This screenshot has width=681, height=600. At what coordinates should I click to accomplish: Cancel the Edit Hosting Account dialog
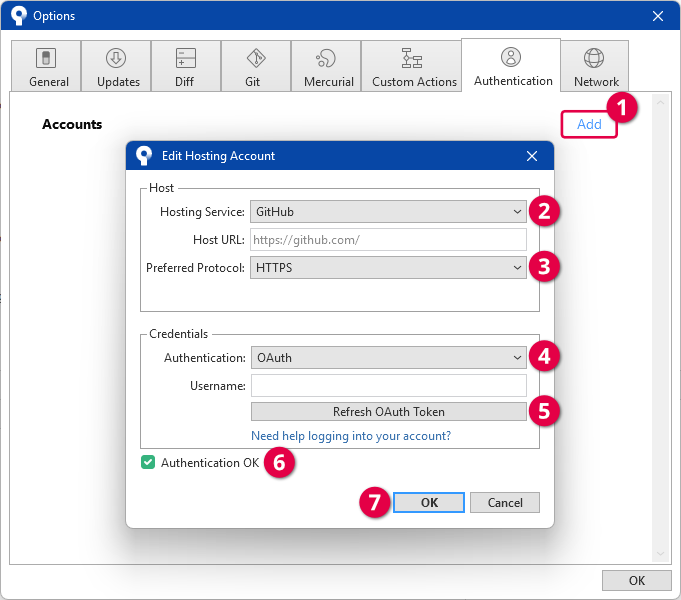(505, 503)
